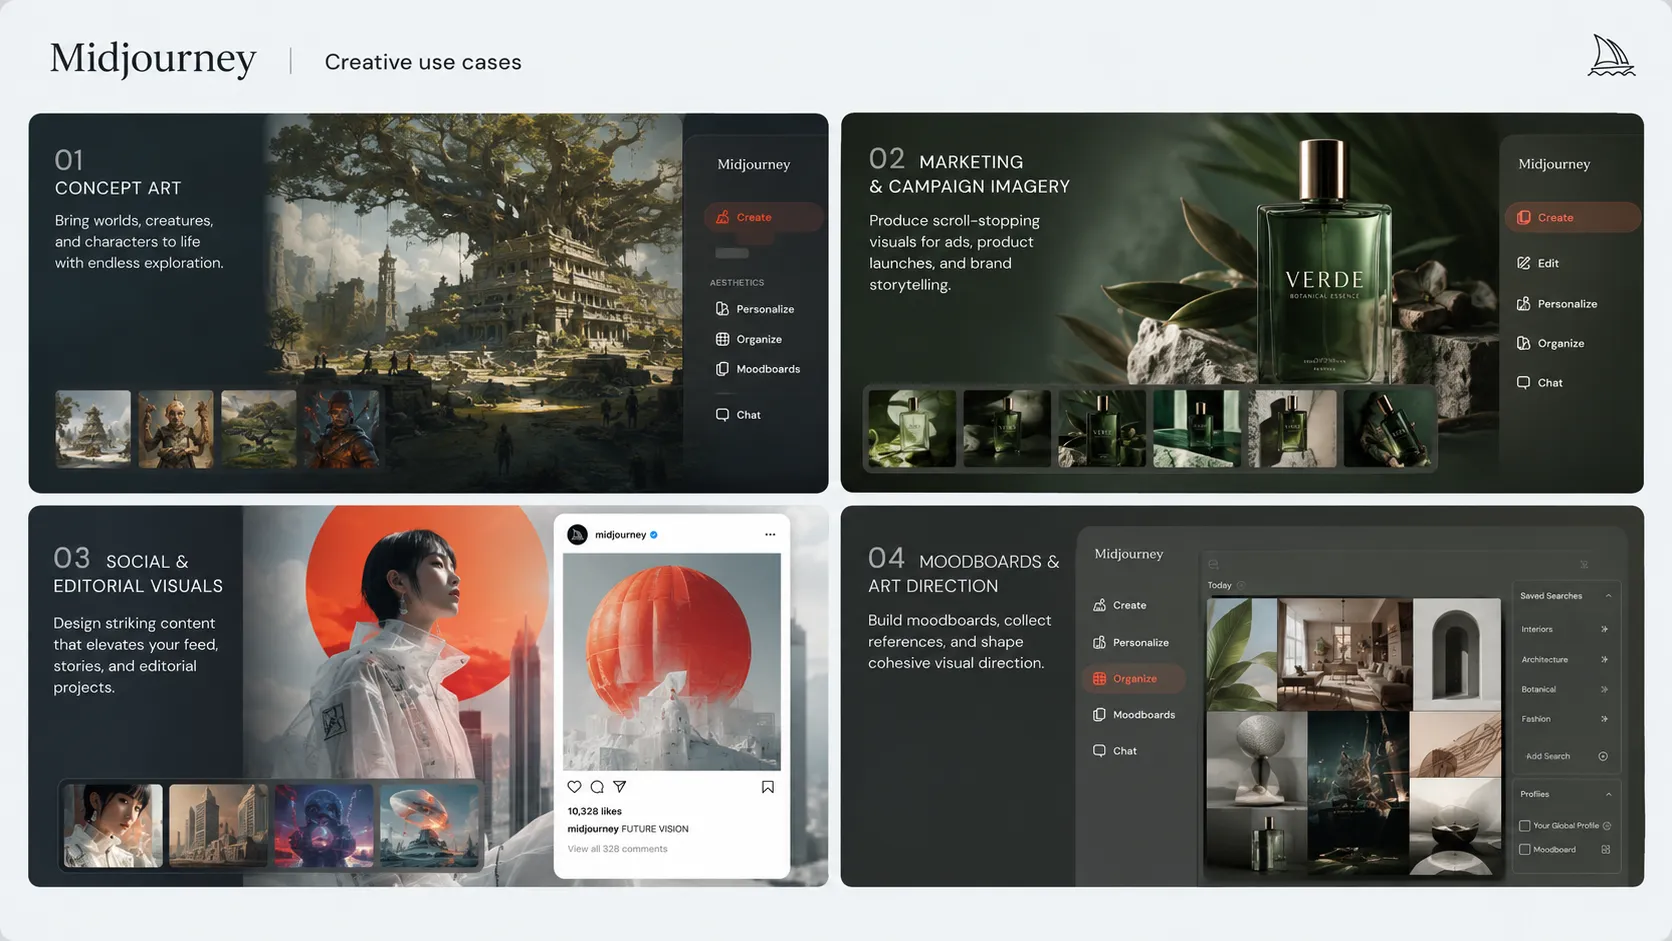Select perfume thumbnail with teal green backdrop
The height and width of the screenshot is (941, 1672).
click(1197, 428)
